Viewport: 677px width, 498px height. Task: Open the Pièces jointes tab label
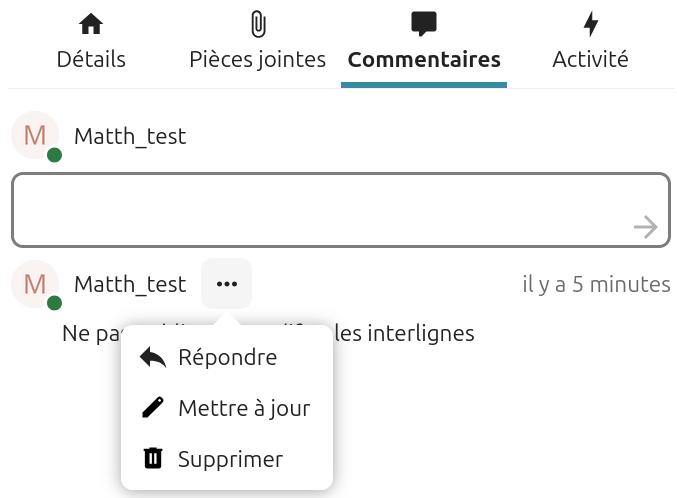point(257,59)
